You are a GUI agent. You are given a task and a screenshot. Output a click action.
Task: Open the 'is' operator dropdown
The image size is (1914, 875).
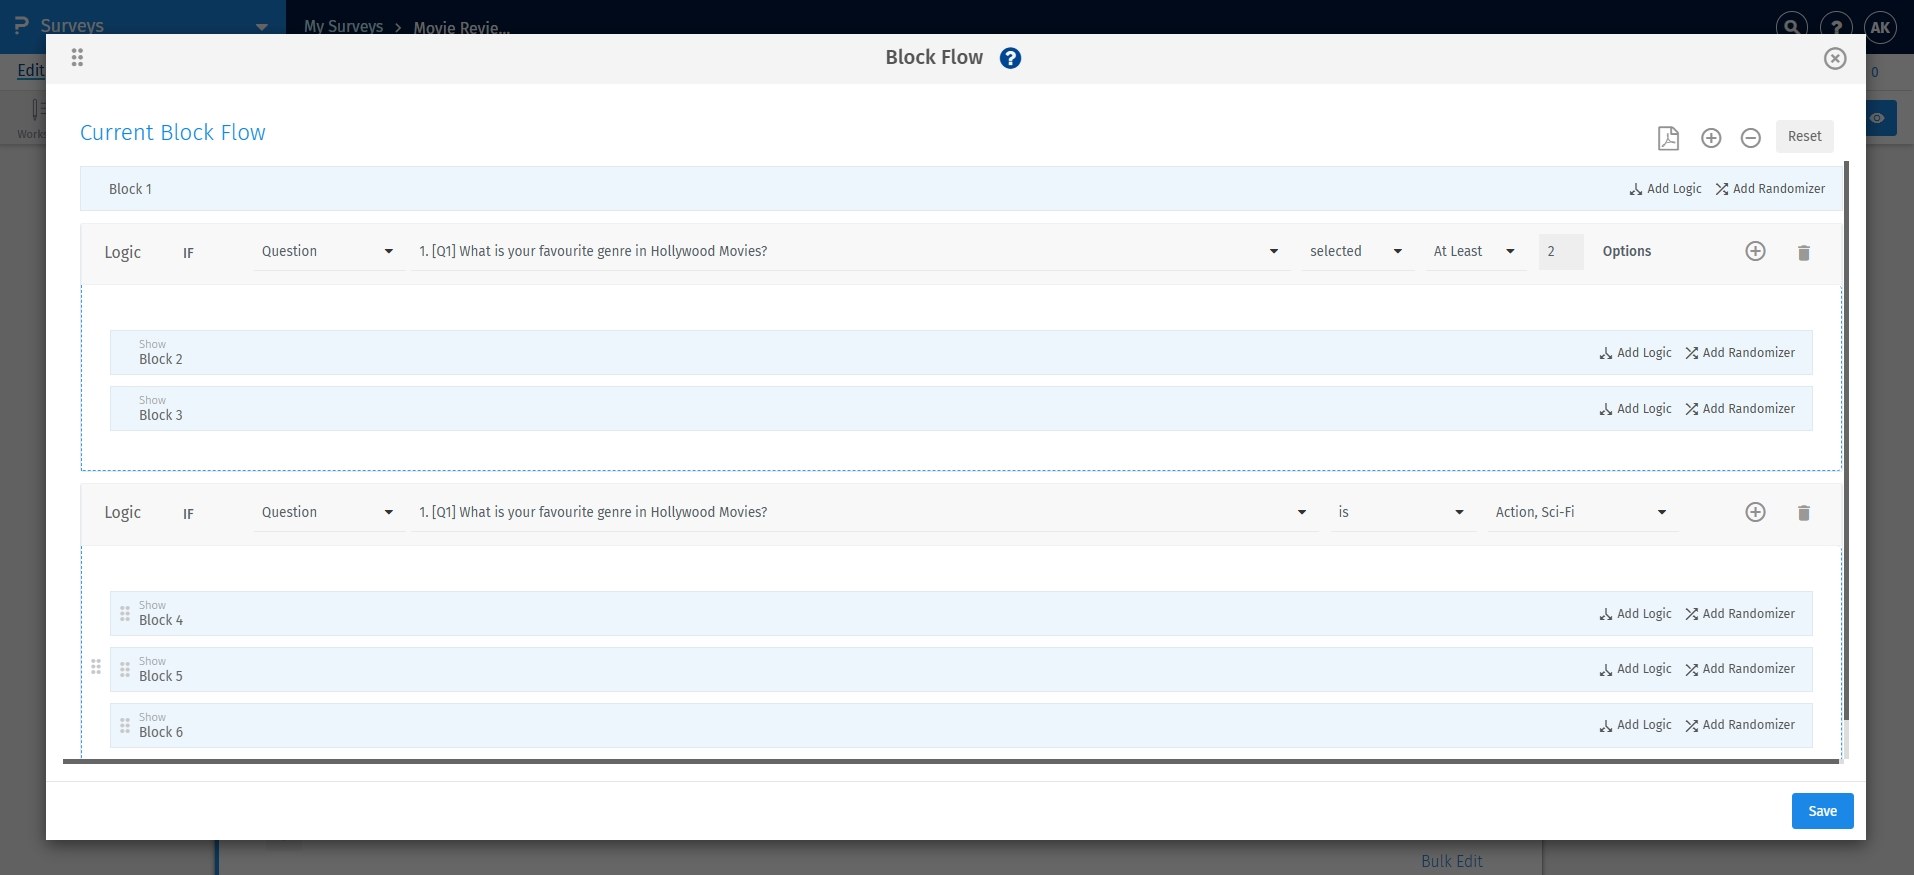(1402, 513)
